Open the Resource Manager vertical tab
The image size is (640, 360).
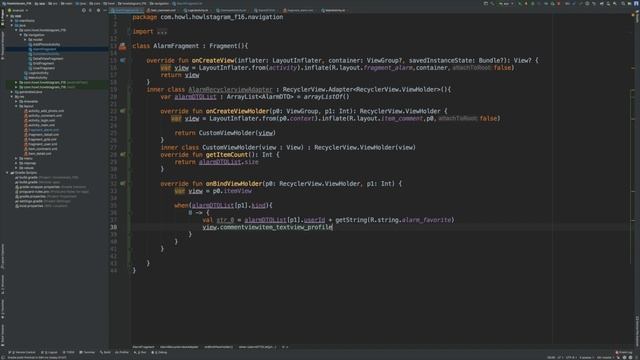(2, 45)
